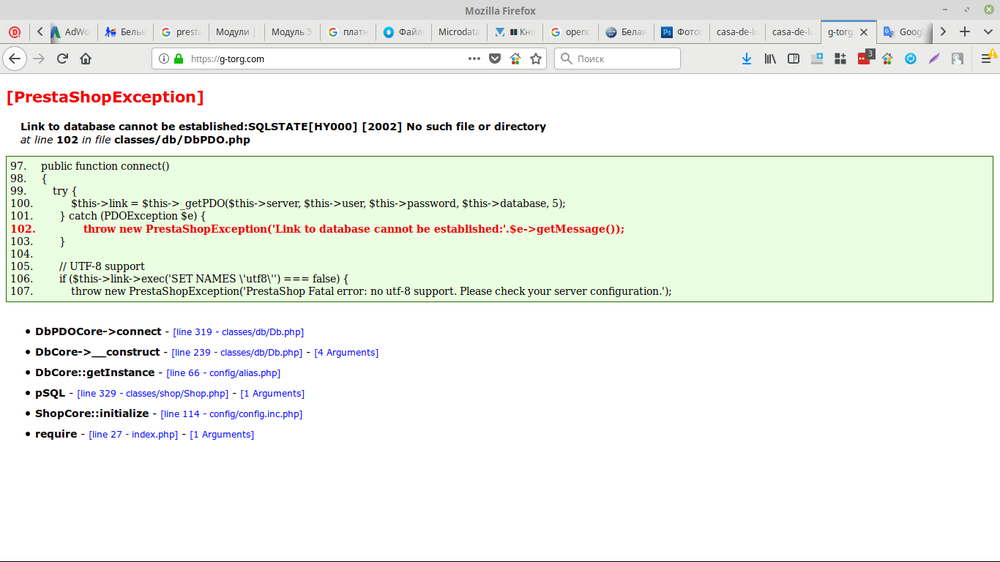Switch to the Белая tab
Viewport: 1000px width, 562px height.
(625, 32)
